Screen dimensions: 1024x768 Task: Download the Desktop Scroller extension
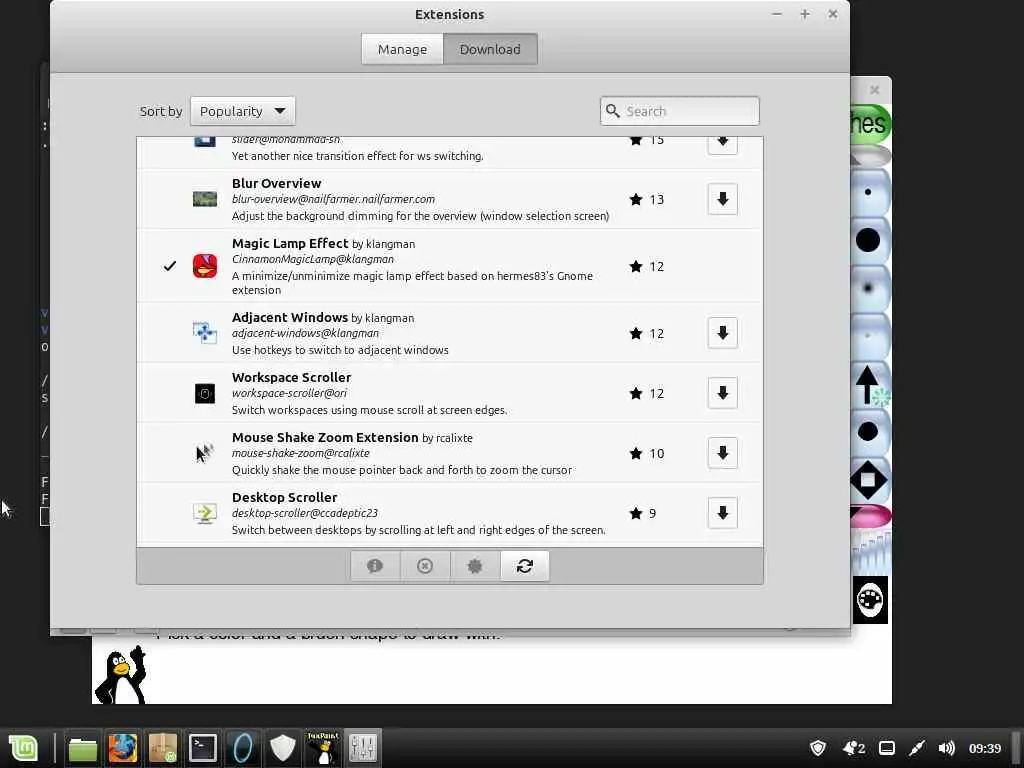(722, 513)
